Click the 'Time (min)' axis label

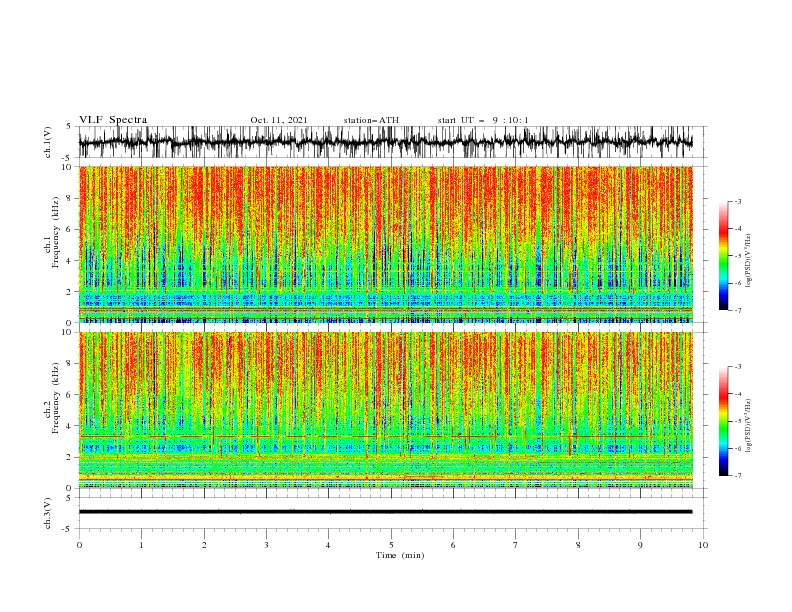400,555
